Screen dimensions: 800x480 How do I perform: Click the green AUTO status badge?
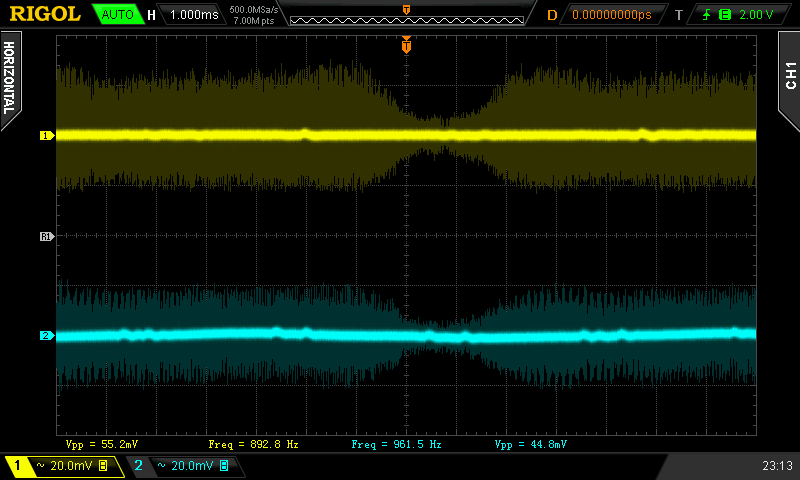pos(118,14)
